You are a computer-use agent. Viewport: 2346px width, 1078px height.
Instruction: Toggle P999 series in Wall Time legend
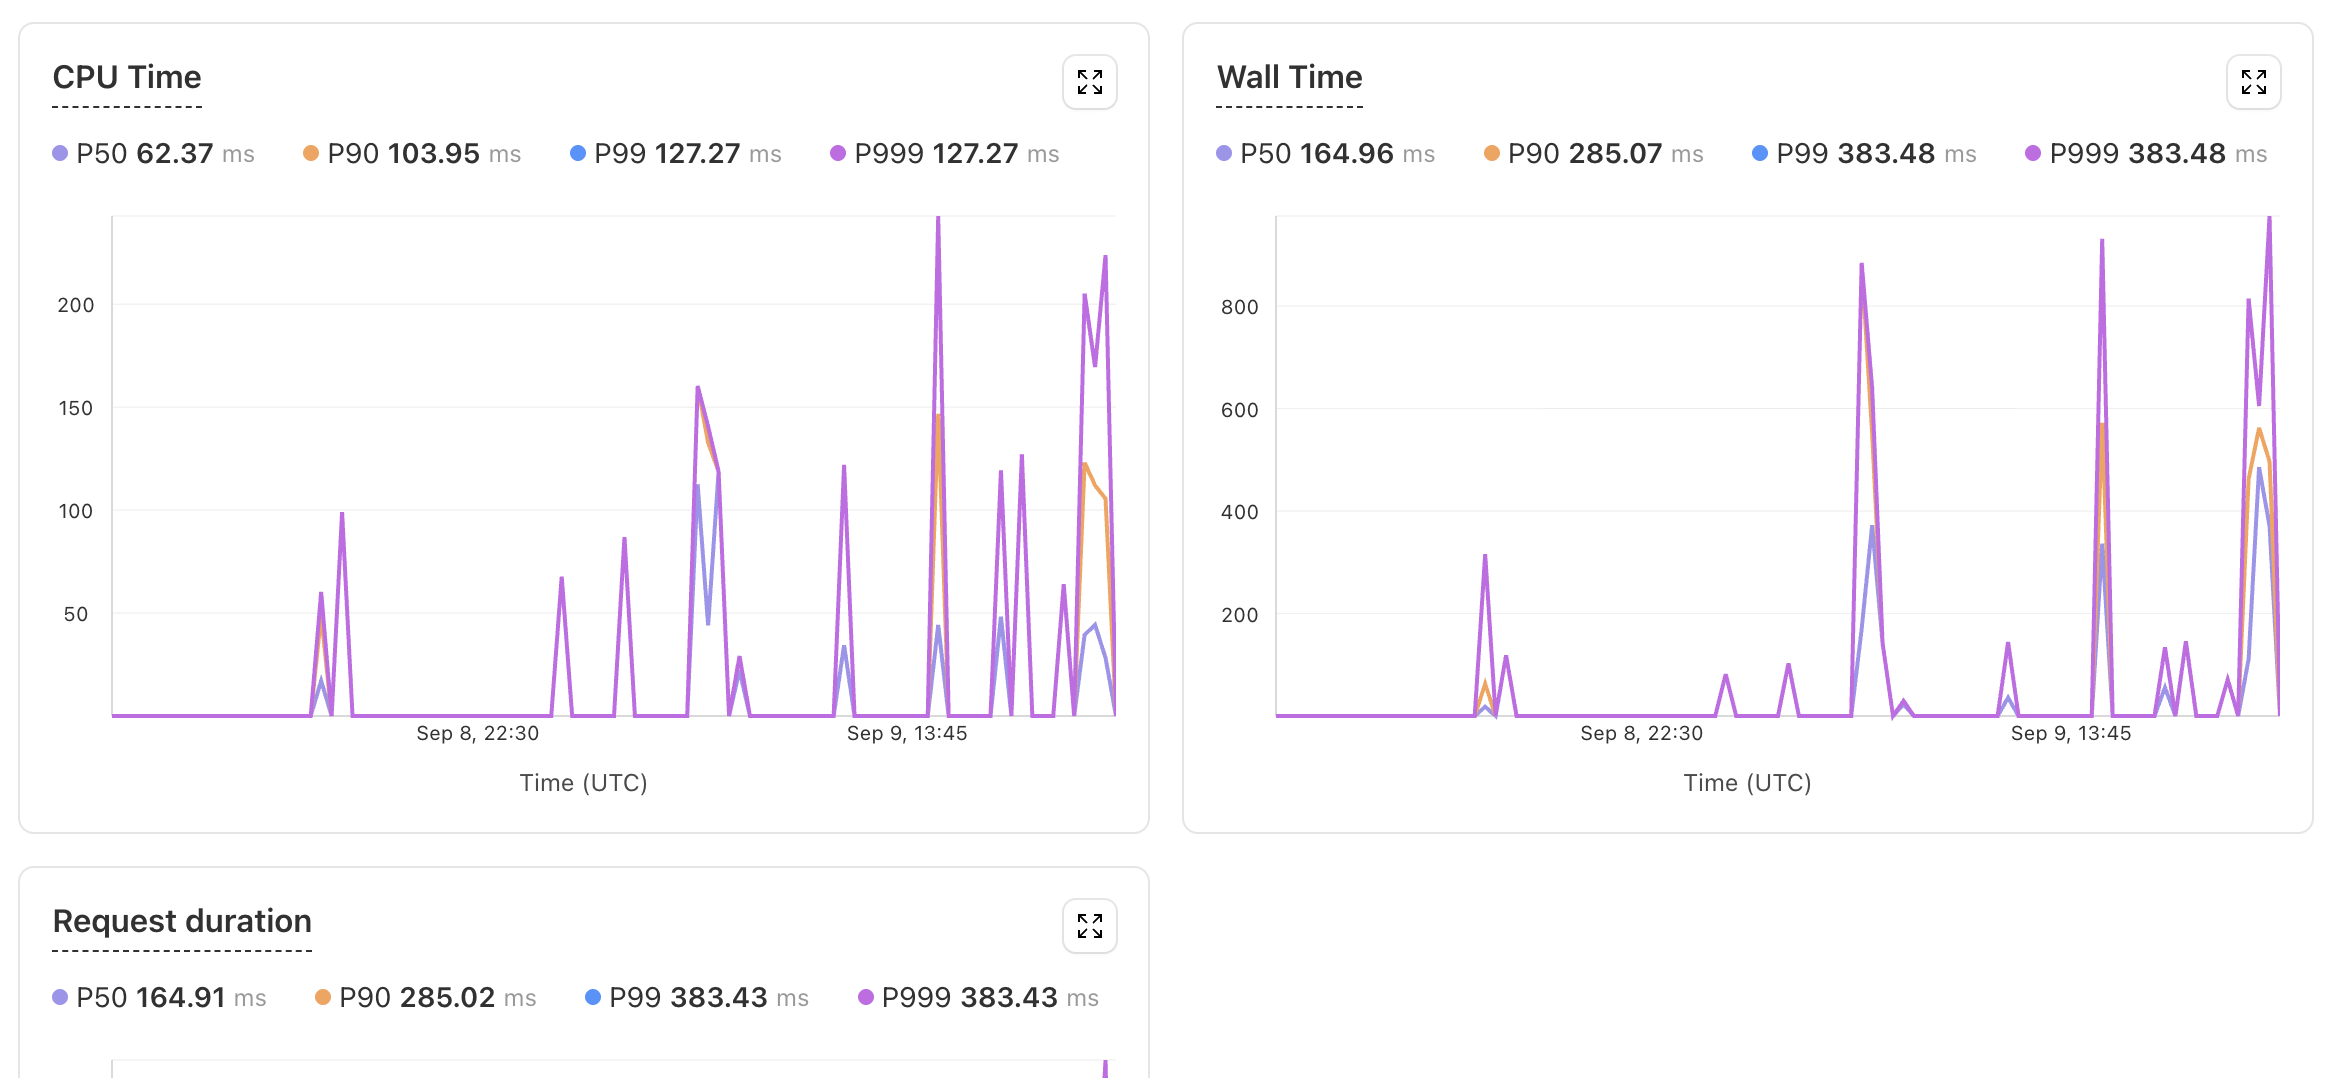2146,154
